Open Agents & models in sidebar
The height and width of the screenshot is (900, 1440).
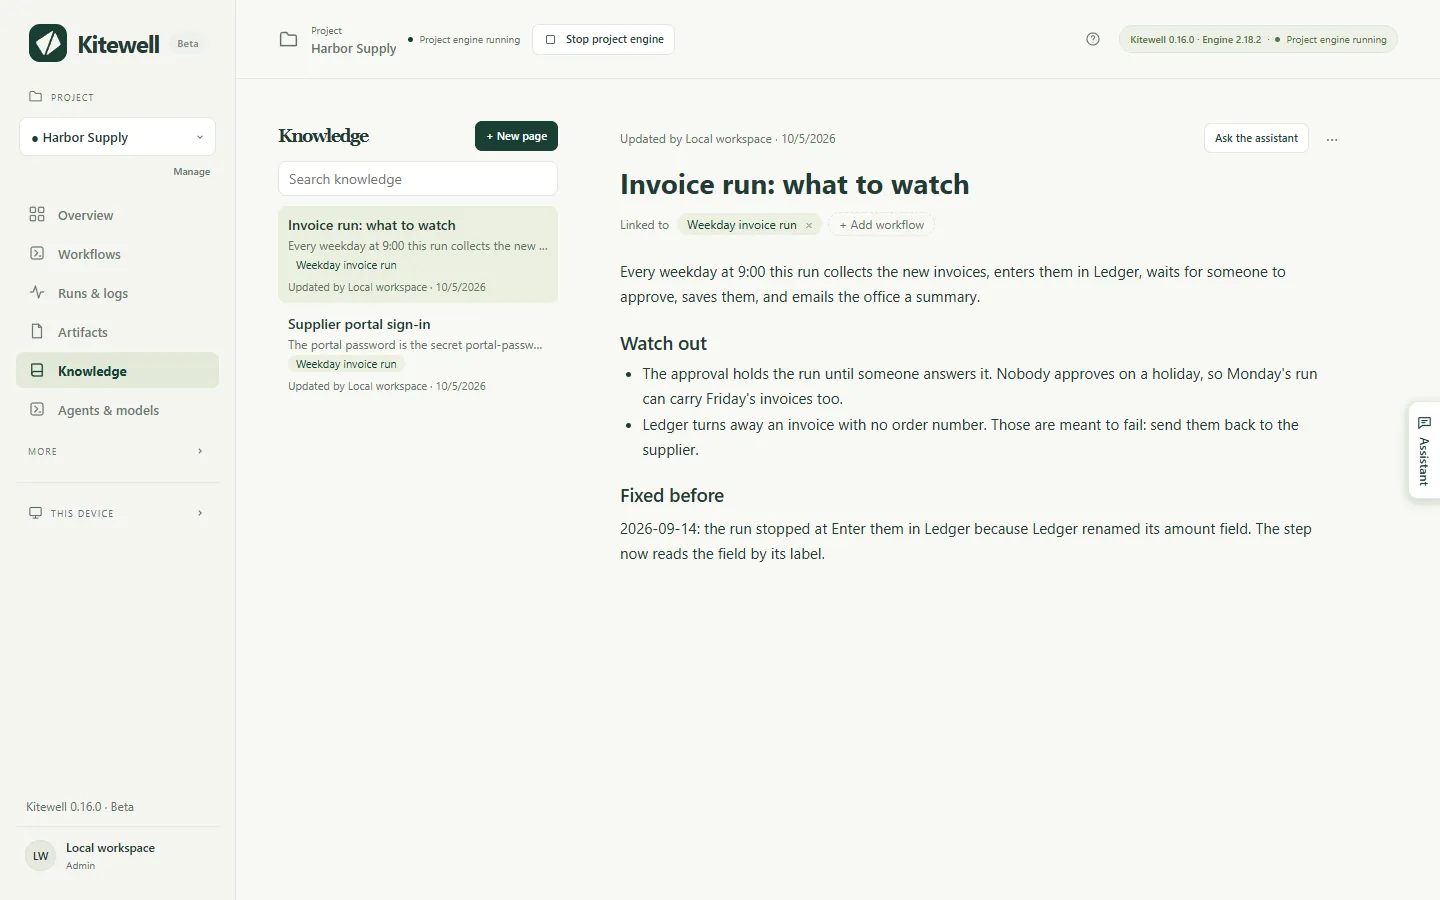coord(117,409)
